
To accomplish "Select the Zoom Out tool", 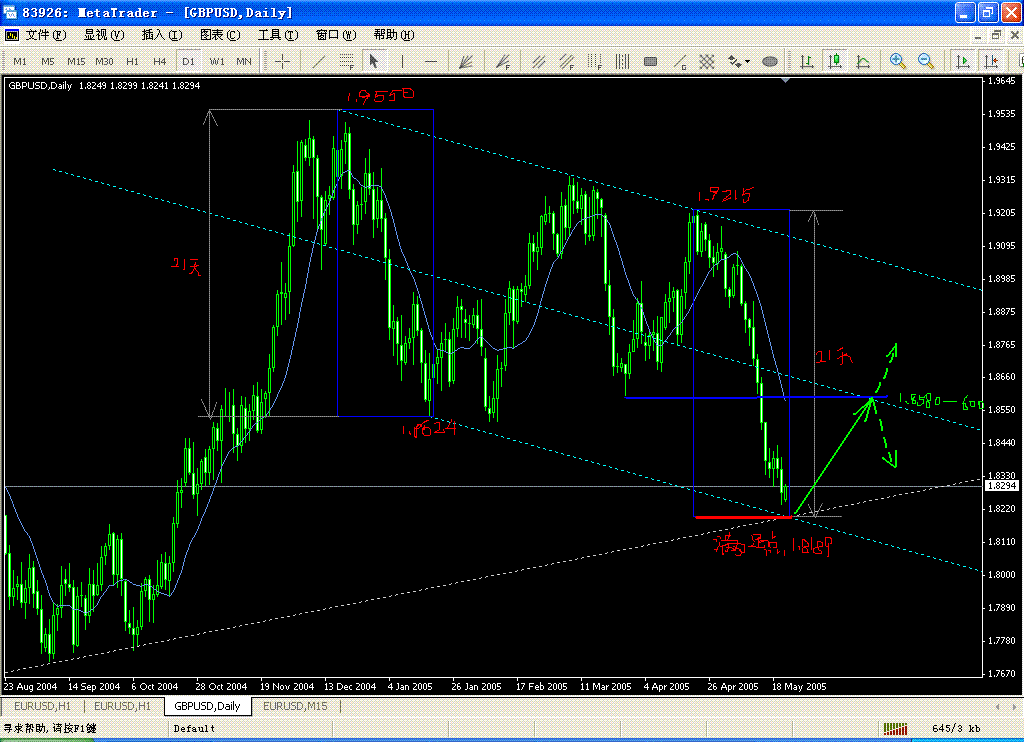I will (x=923, y=61).
